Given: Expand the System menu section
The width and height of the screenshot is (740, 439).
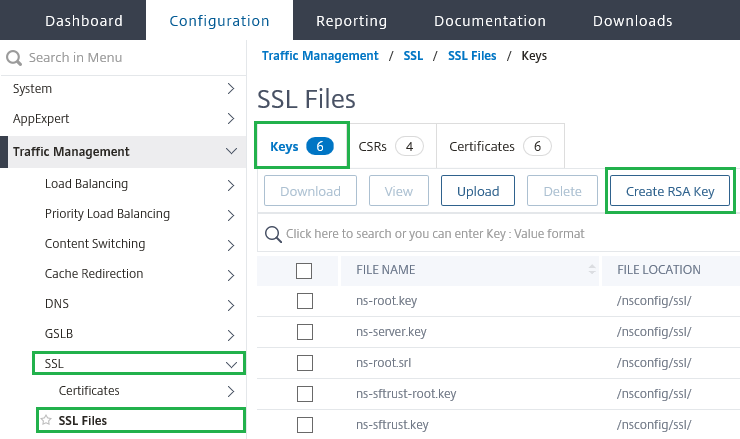Looking at the screenshot, I should pos(231,89).
